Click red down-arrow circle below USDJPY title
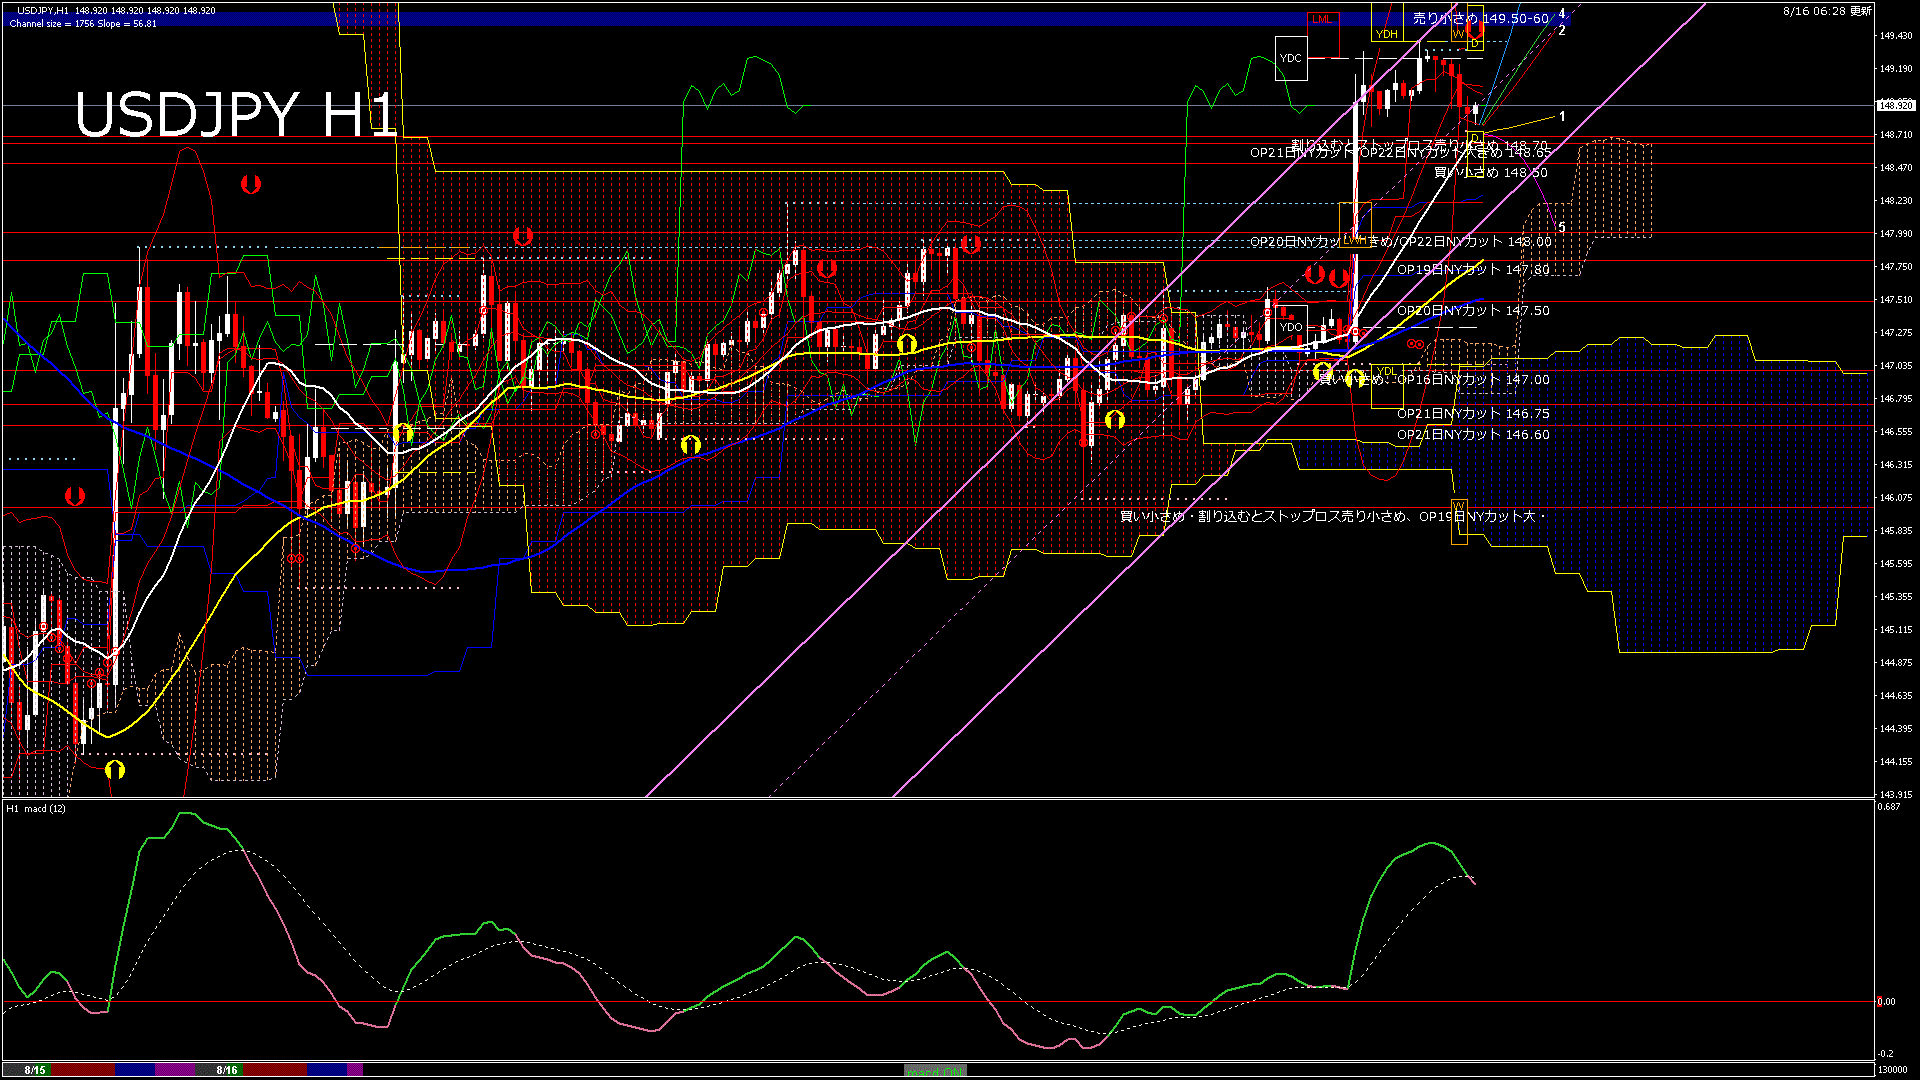Viewport: 1920px width, 1080px height. pos(251,184)
